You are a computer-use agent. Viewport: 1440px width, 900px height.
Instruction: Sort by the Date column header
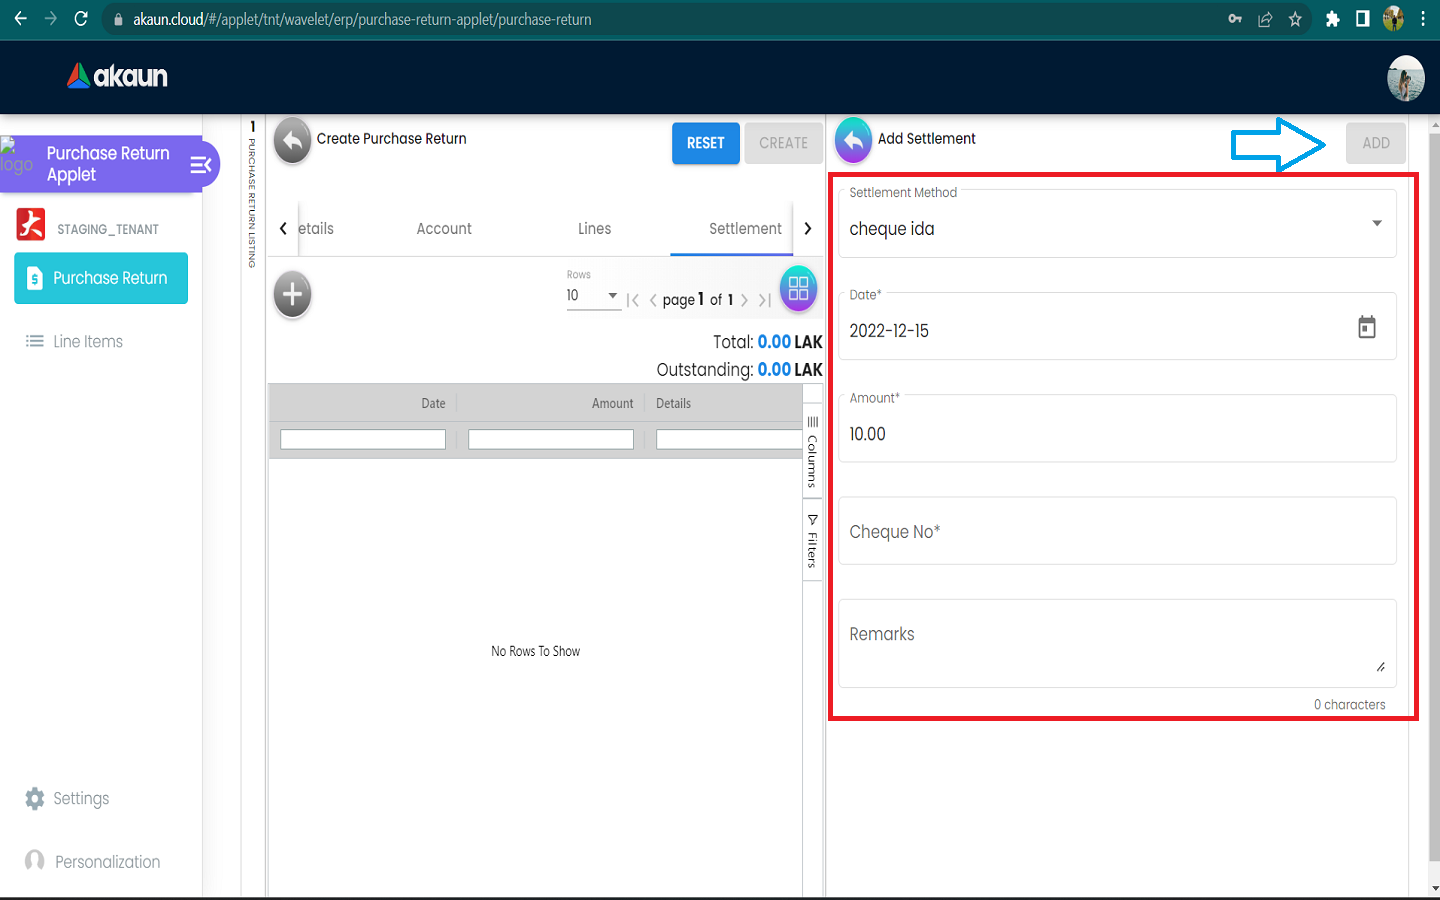[x=433, y=404]
